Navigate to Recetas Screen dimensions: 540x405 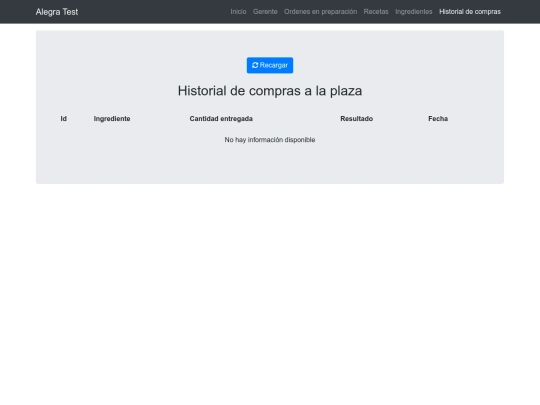[376, 12]
